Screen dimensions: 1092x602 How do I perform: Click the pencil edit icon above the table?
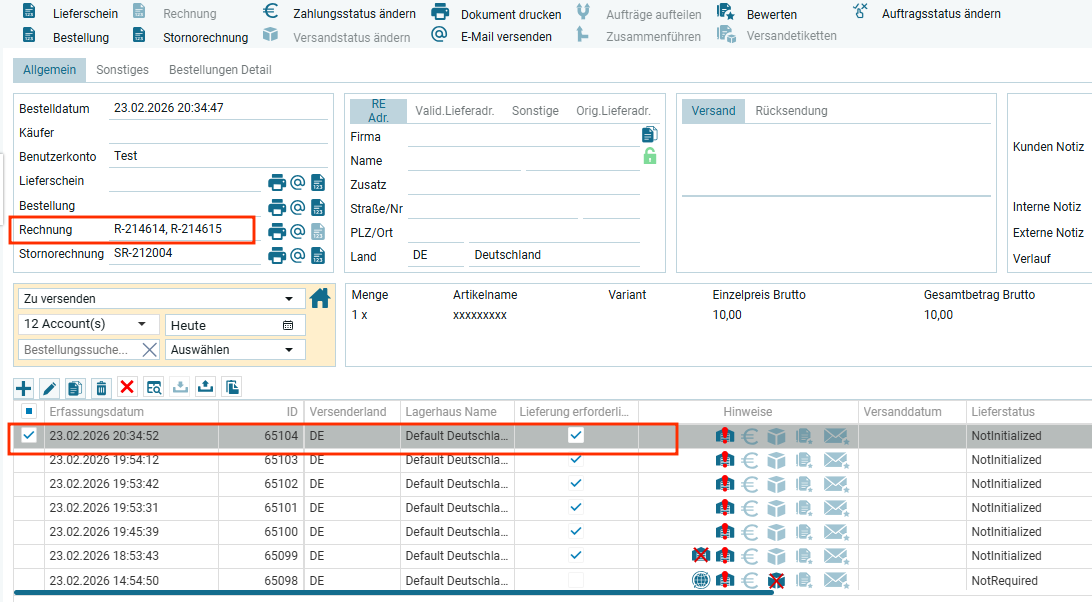pos(49,388)
